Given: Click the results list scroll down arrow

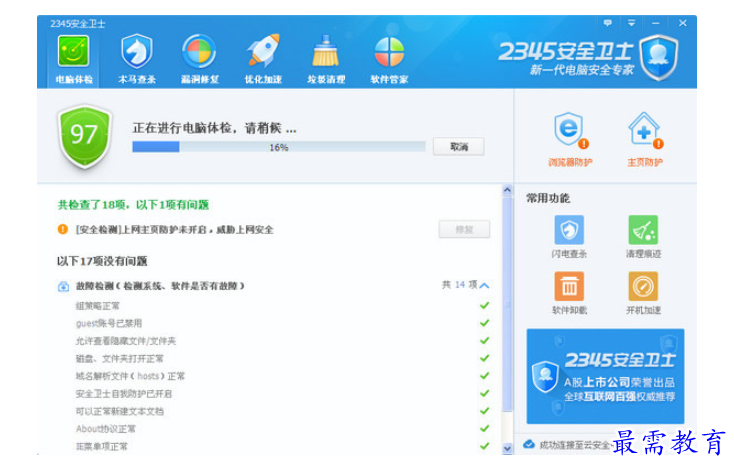Looking at the screenshot, I should 507,448.
